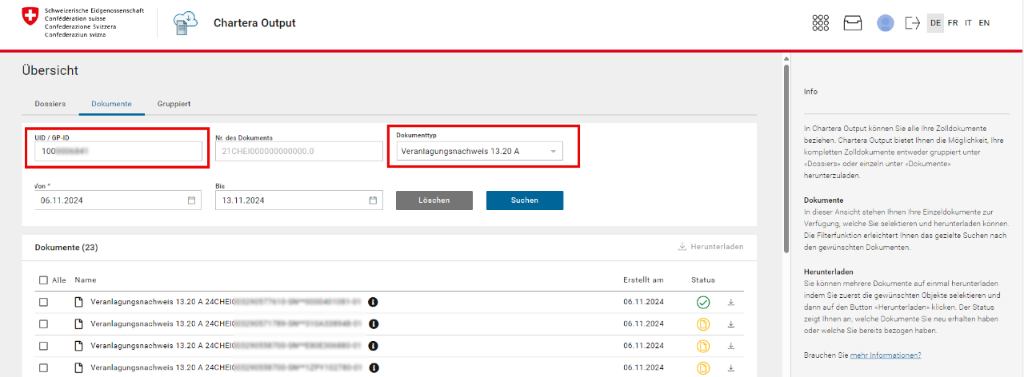Click file icon of the green-check status document
Image resolution: width=1024 pixels, height=377 pixels.
[x=78, y=303]
